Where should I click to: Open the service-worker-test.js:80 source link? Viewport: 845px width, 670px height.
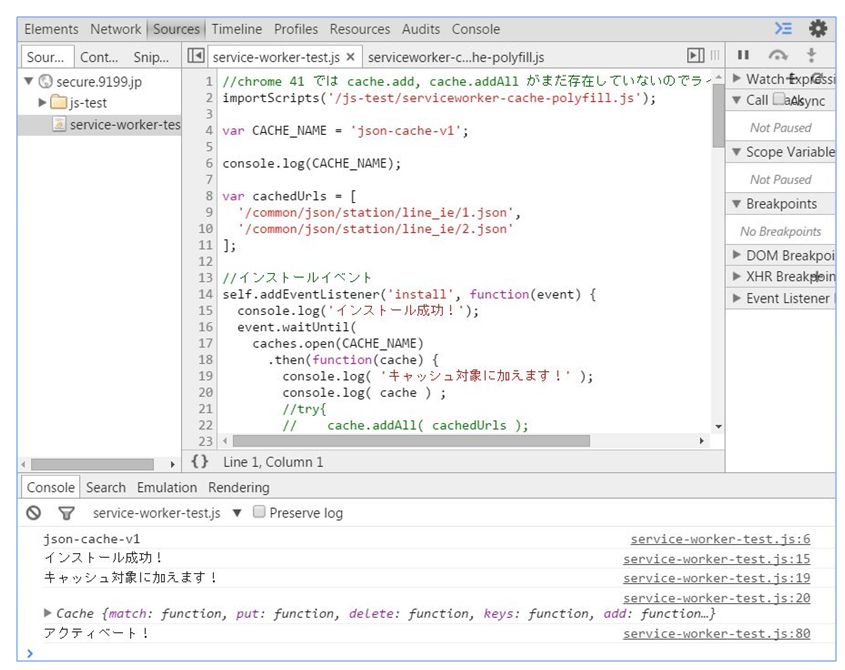(x=716, y=633)
